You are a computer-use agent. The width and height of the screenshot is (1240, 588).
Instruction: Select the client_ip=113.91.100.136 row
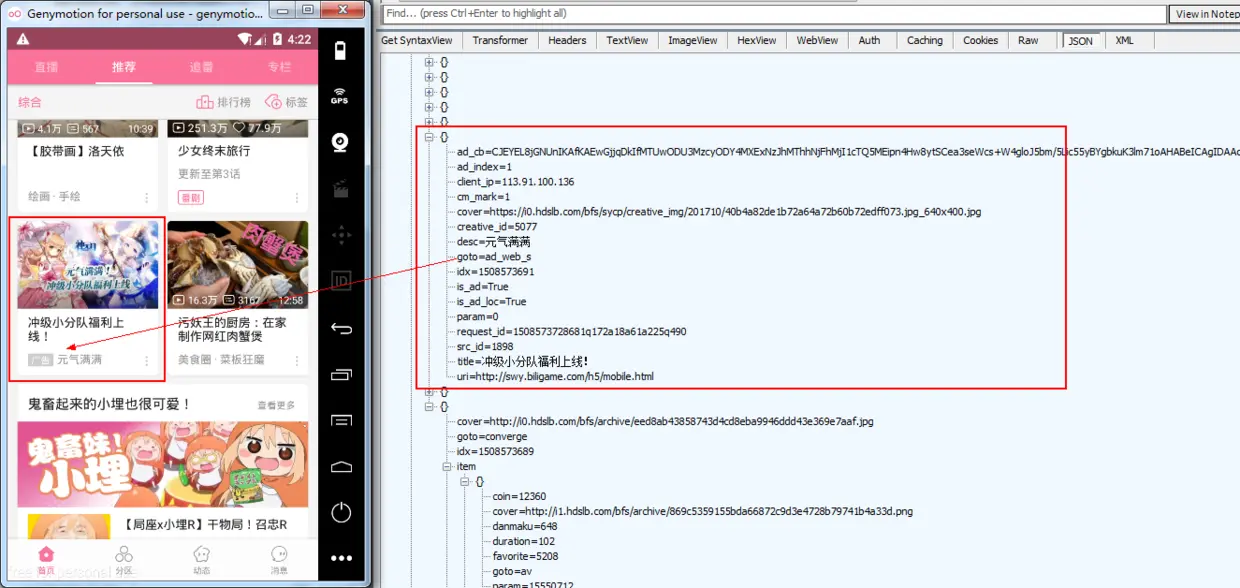515,182
